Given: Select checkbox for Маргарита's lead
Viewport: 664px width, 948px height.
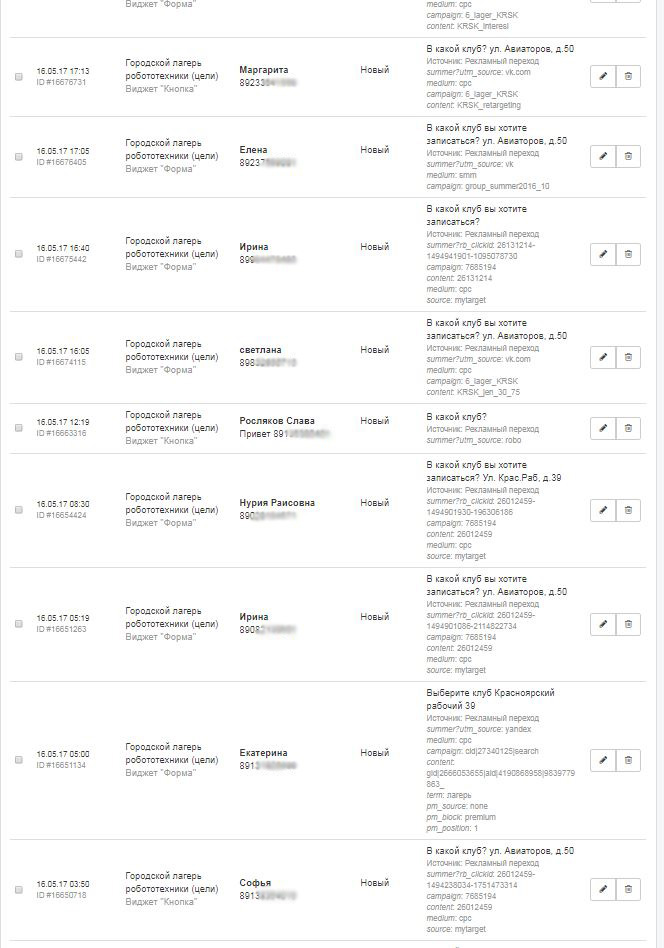Looking at the screenshot, I should [19, 77].
